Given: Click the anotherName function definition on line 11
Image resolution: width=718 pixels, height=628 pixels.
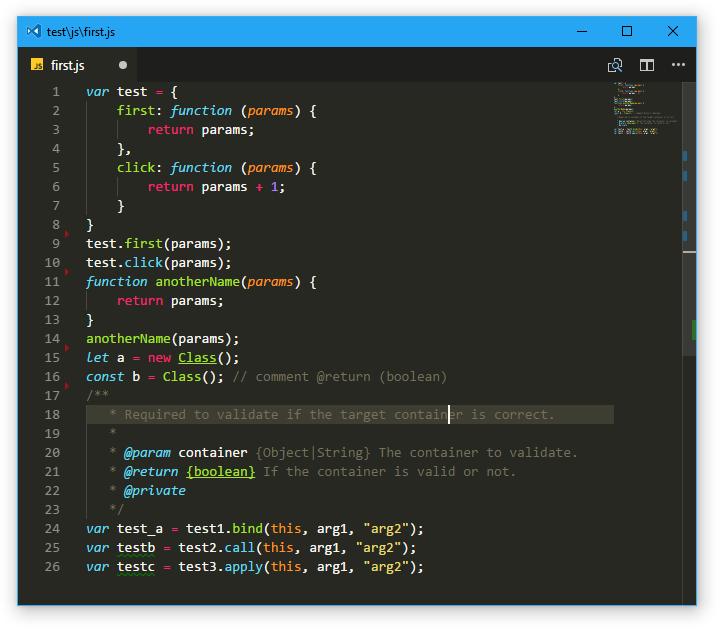Looking at the screenshot, I should pyautogui.click(x=197, y=282).
